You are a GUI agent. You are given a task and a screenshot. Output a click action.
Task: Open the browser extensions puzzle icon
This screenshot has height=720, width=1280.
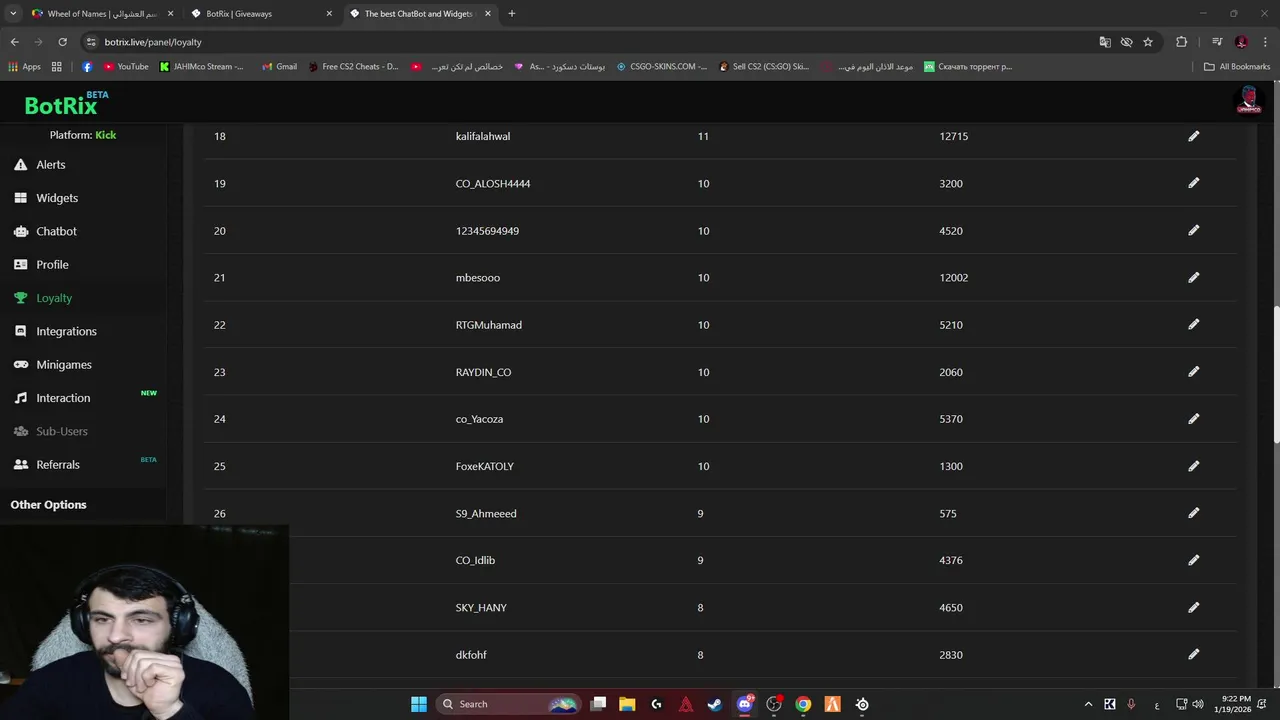coord(1181,42)
